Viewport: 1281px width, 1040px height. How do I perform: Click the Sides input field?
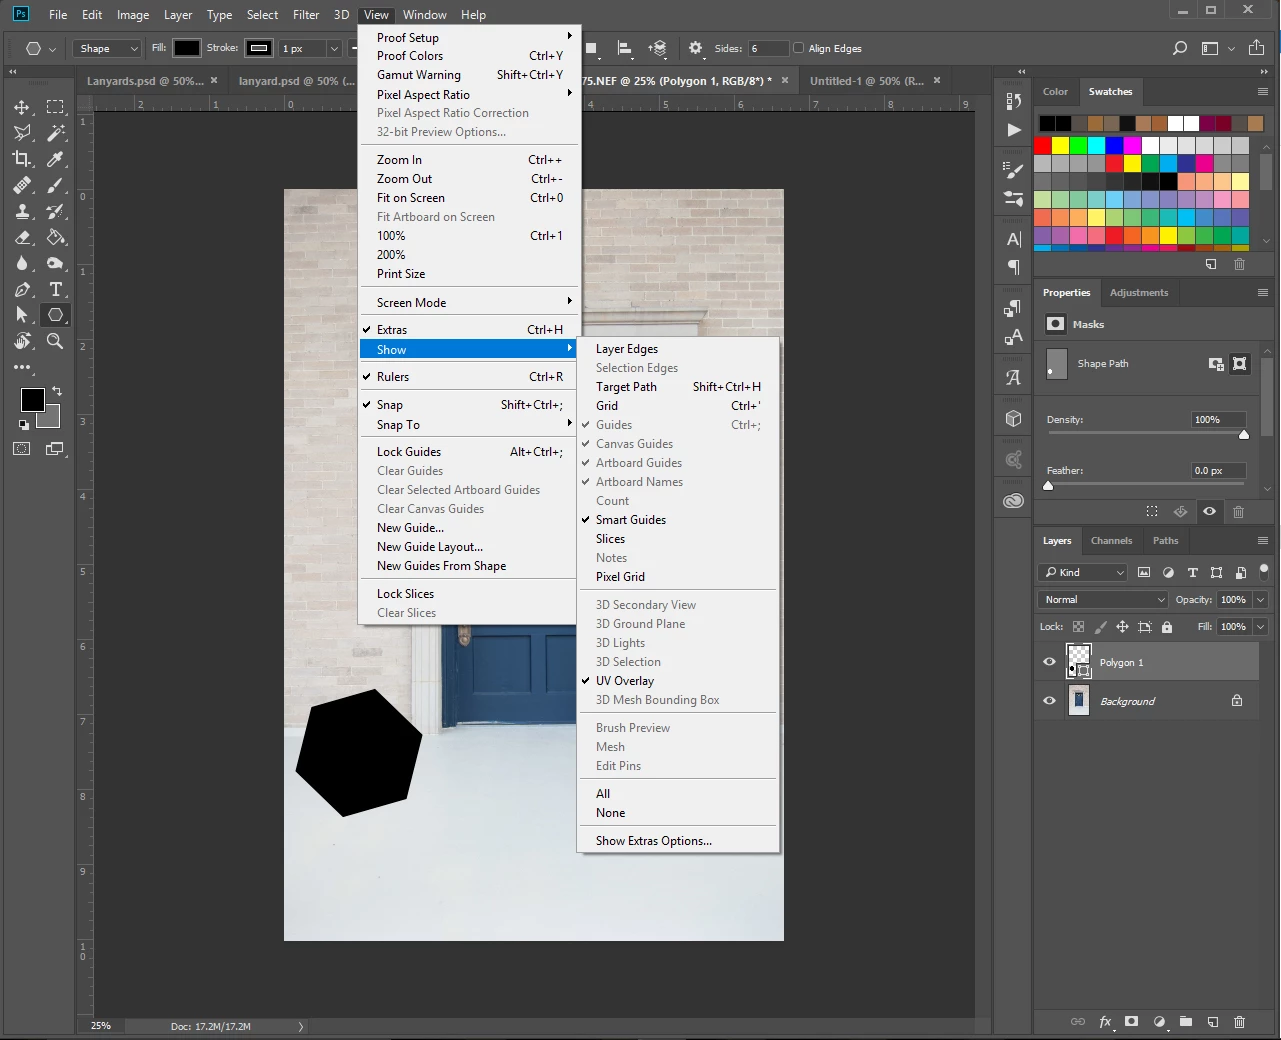[767, 48]
